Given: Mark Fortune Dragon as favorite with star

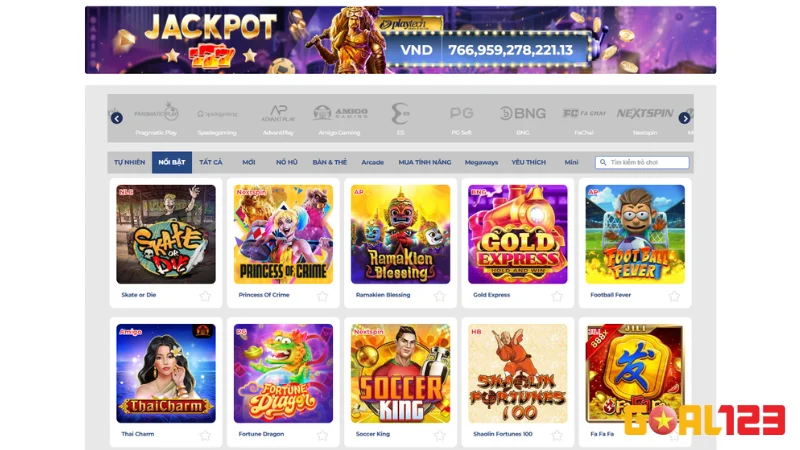Looking at the screenshot, I should pyautogui.click(x=322, y=435).
